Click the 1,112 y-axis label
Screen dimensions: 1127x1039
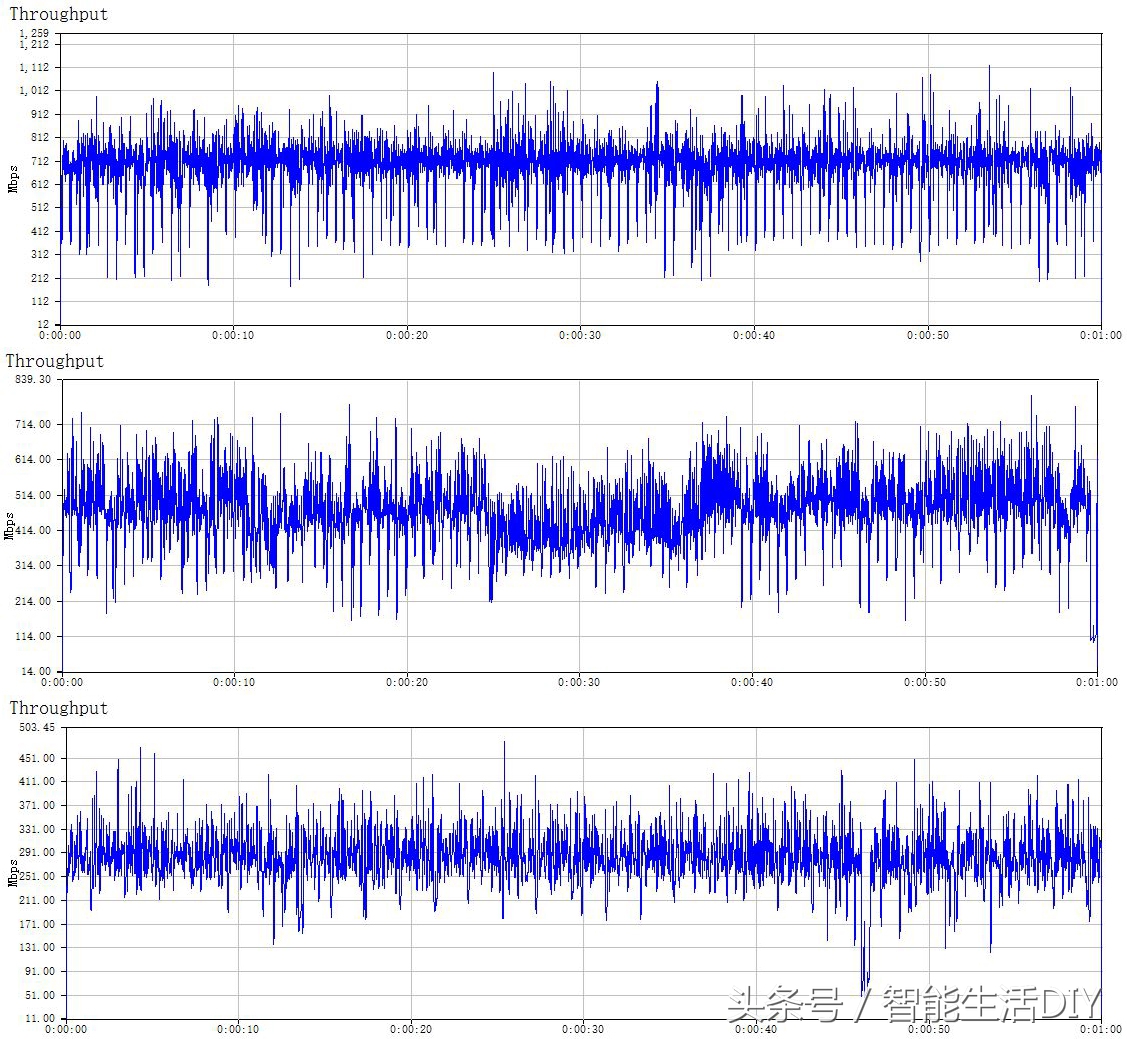[x=33, y=67]
